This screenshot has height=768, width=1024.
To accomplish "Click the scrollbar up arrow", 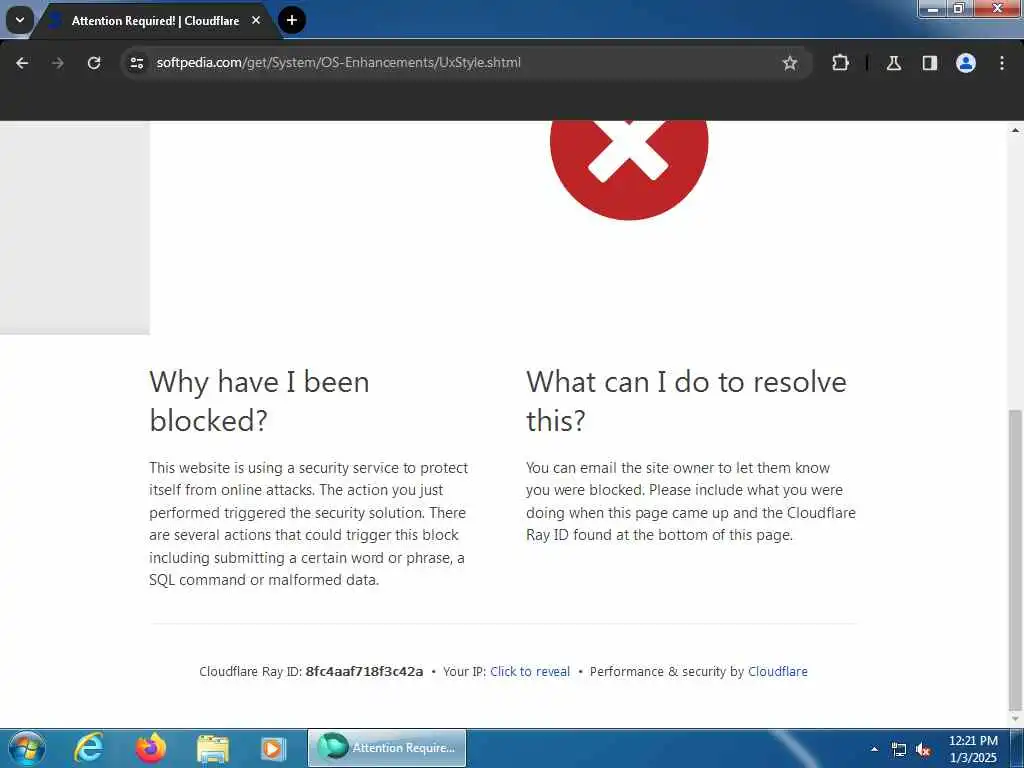I will pos(1015,130).
